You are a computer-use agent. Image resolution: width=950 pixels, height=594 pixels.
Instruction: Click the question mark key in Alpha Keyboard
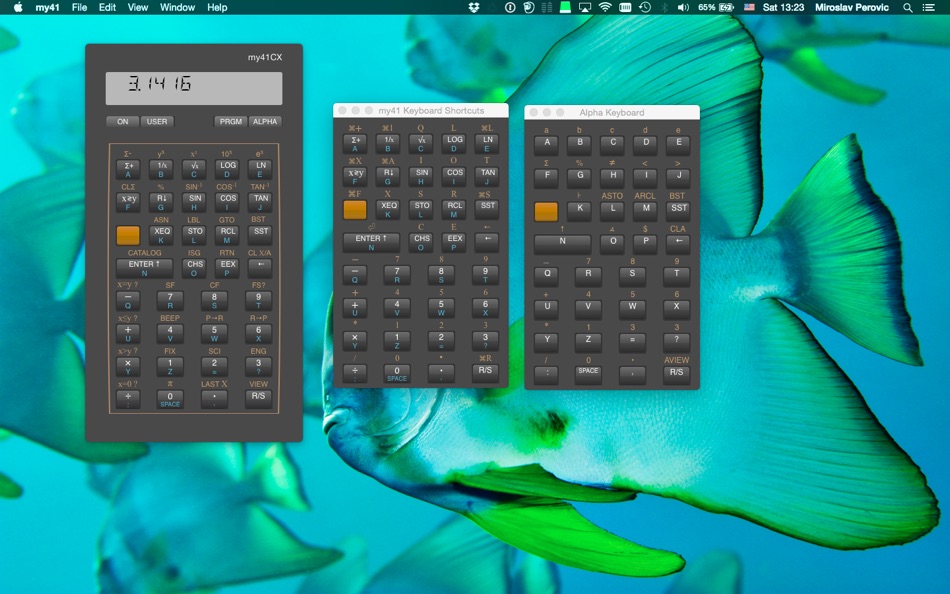677,343
